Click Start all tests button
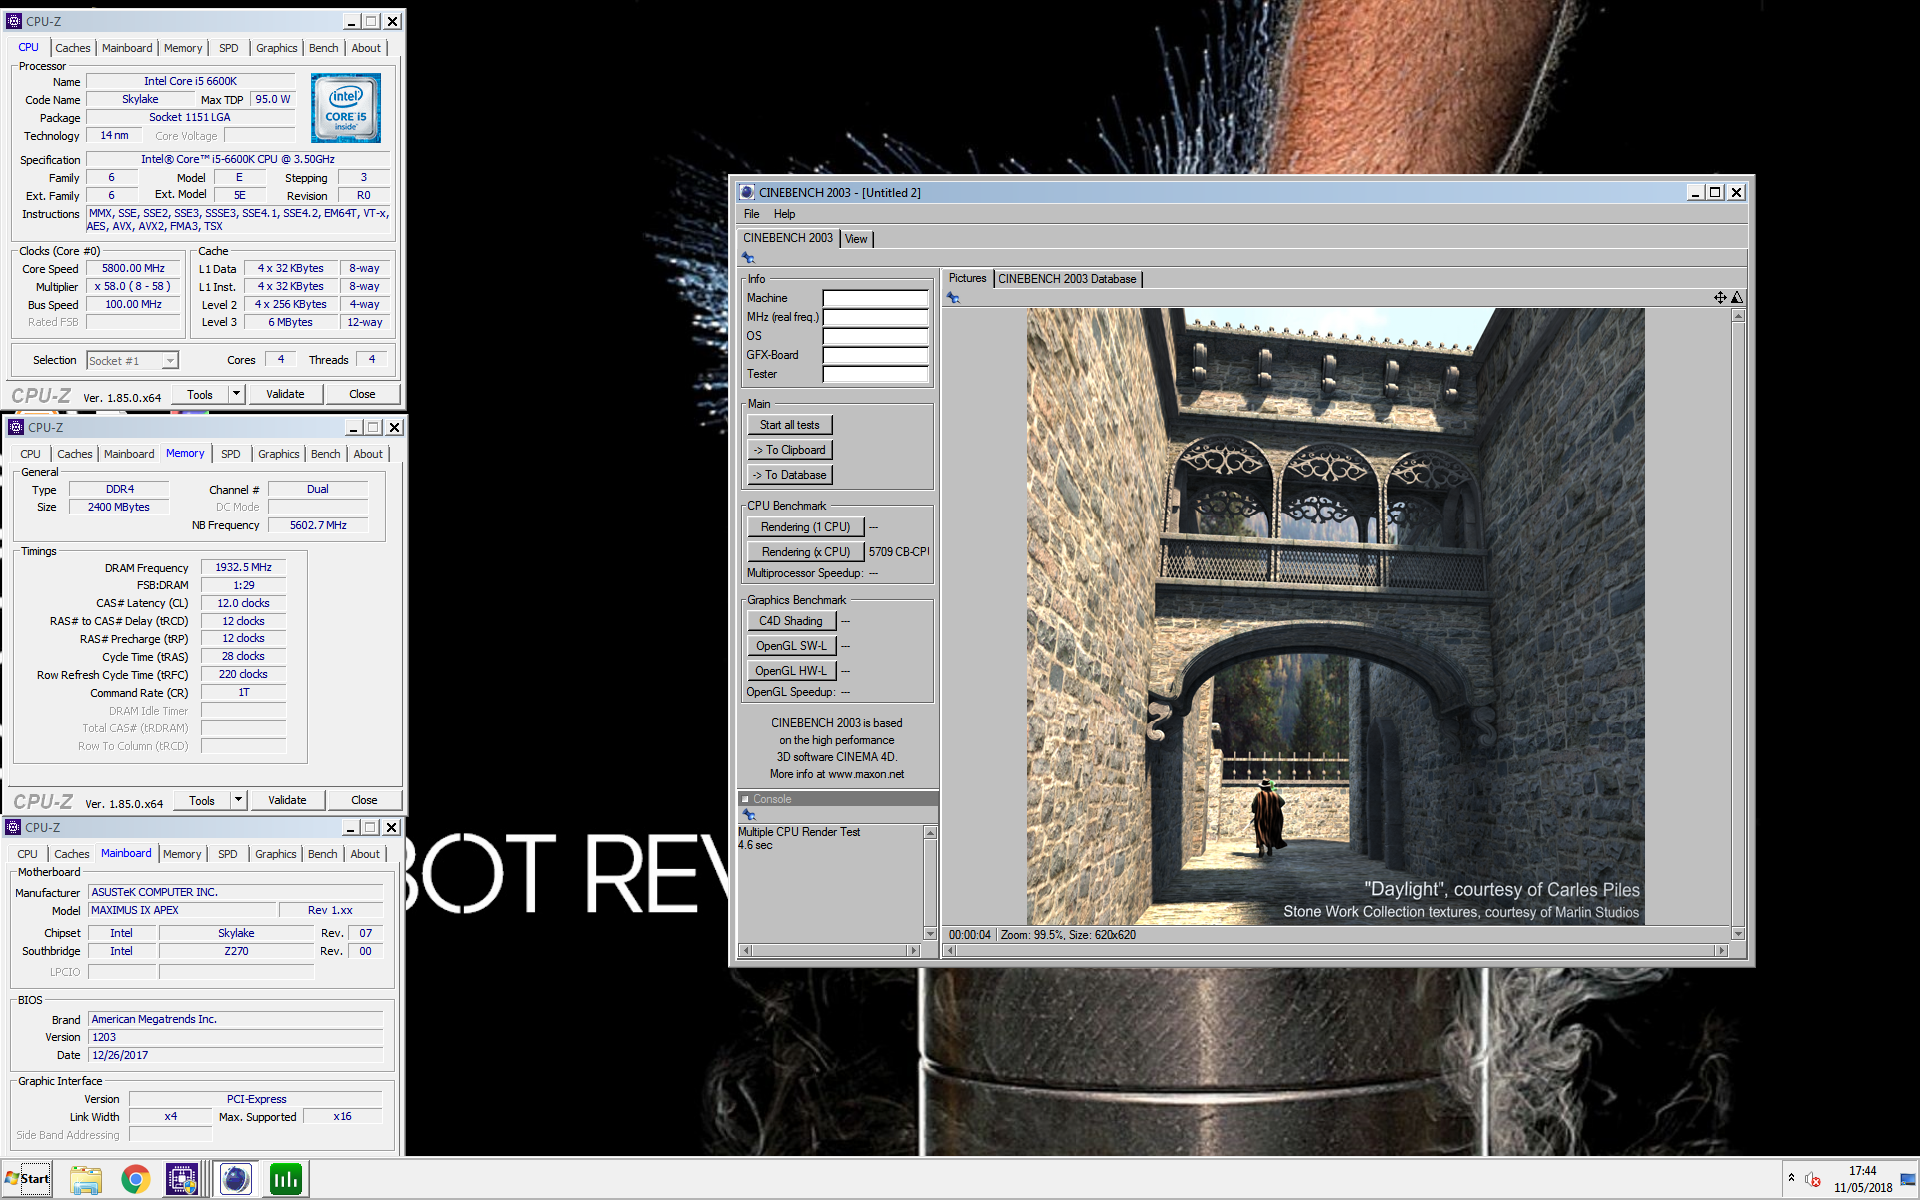 click(789, 425)
